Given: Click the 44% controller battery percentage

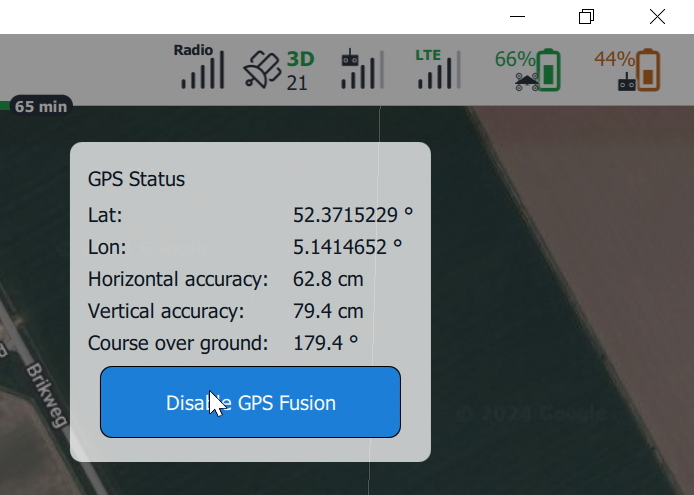Looking at the screenshot, I should pyautogui.click(x=613, y=59).
